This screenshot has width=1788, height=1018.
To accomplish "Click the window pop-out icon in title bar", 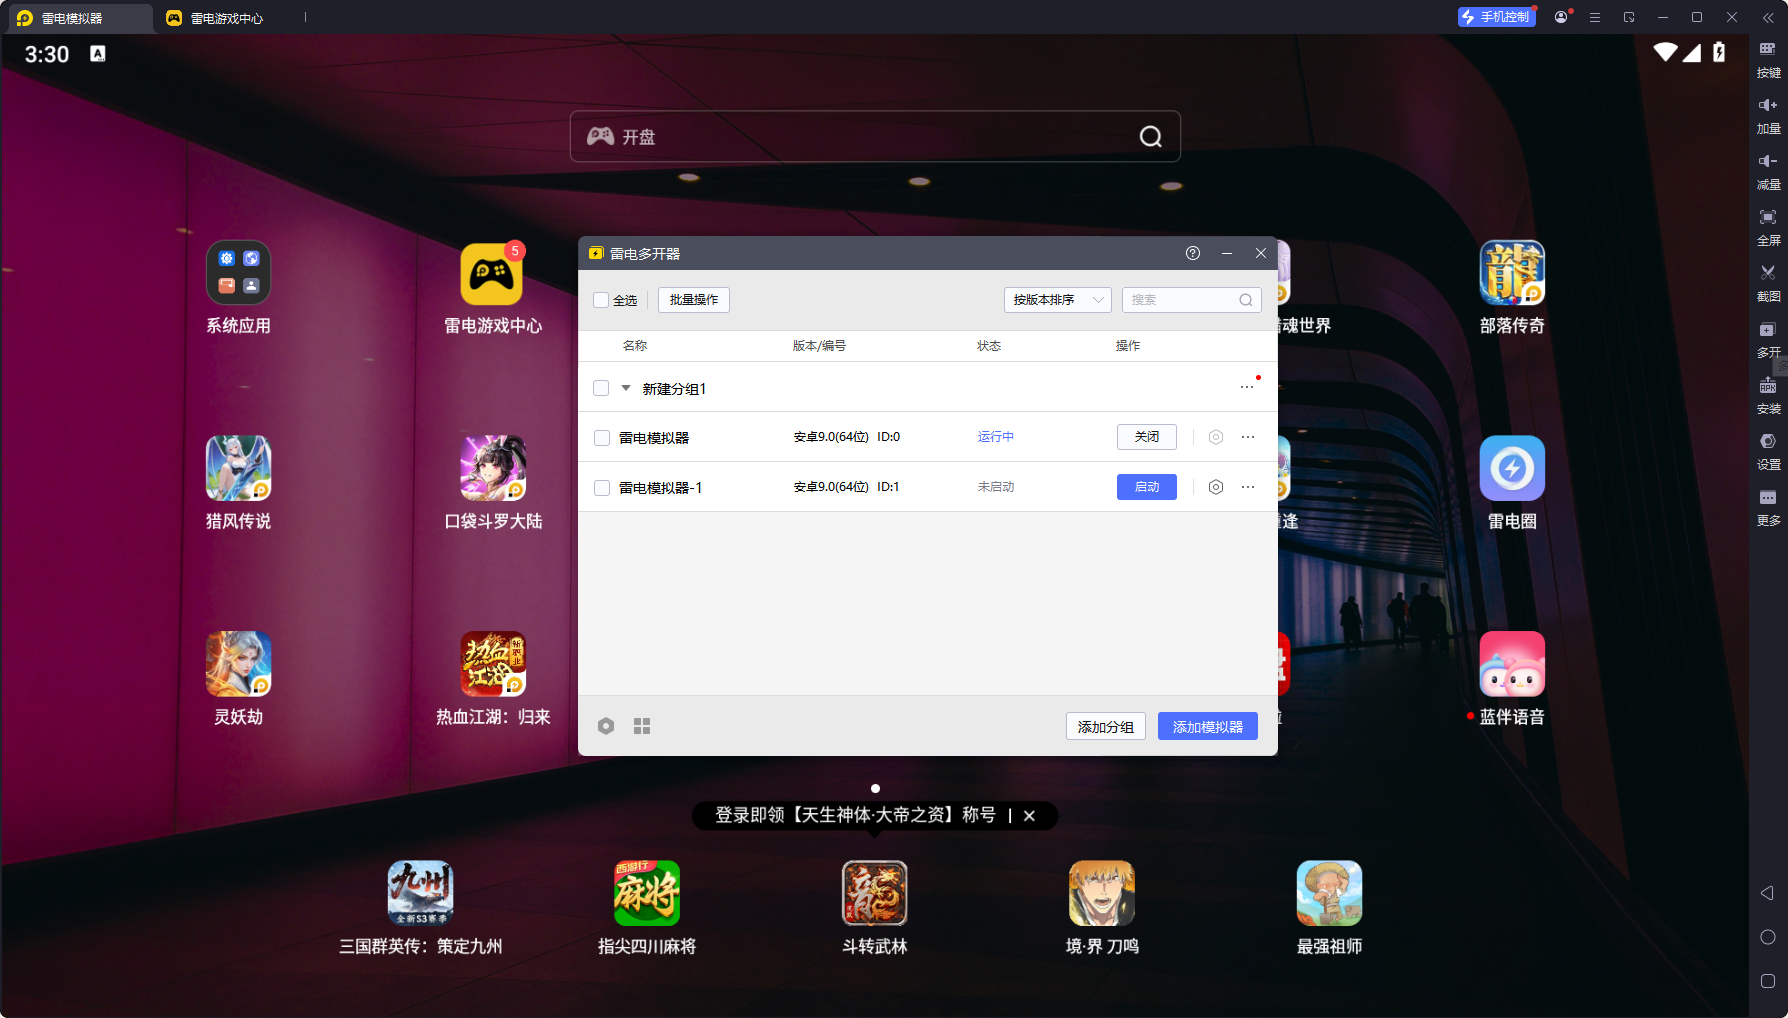I will click(x=1629, y=17).
